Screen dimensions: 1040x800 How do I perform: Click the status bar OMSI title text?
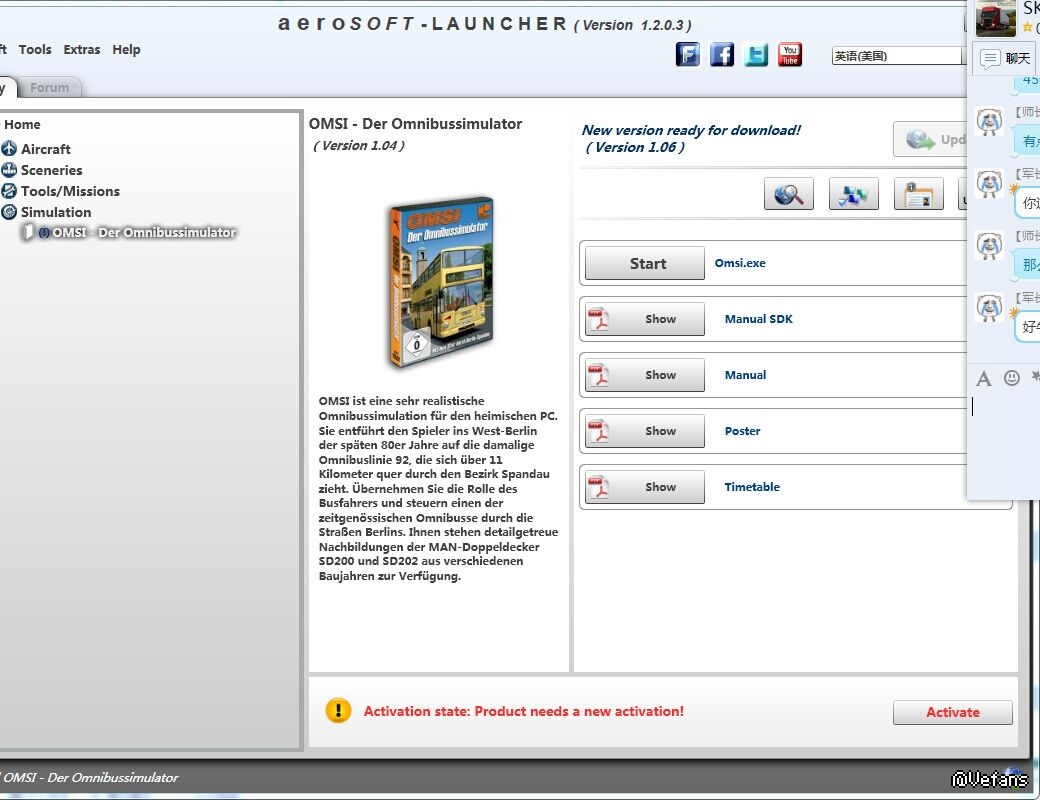tap(90, 777)
